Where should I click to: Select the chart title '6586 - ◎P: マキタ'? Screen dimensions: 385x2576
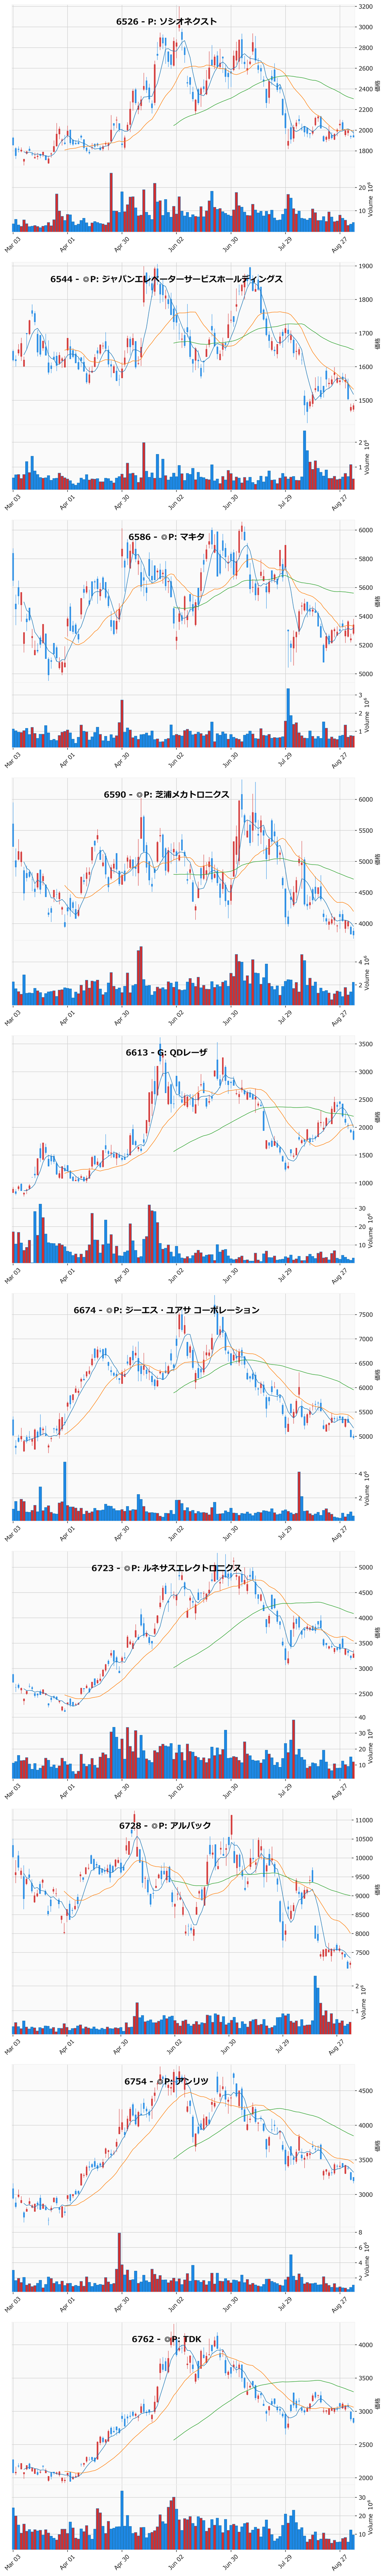166,537
